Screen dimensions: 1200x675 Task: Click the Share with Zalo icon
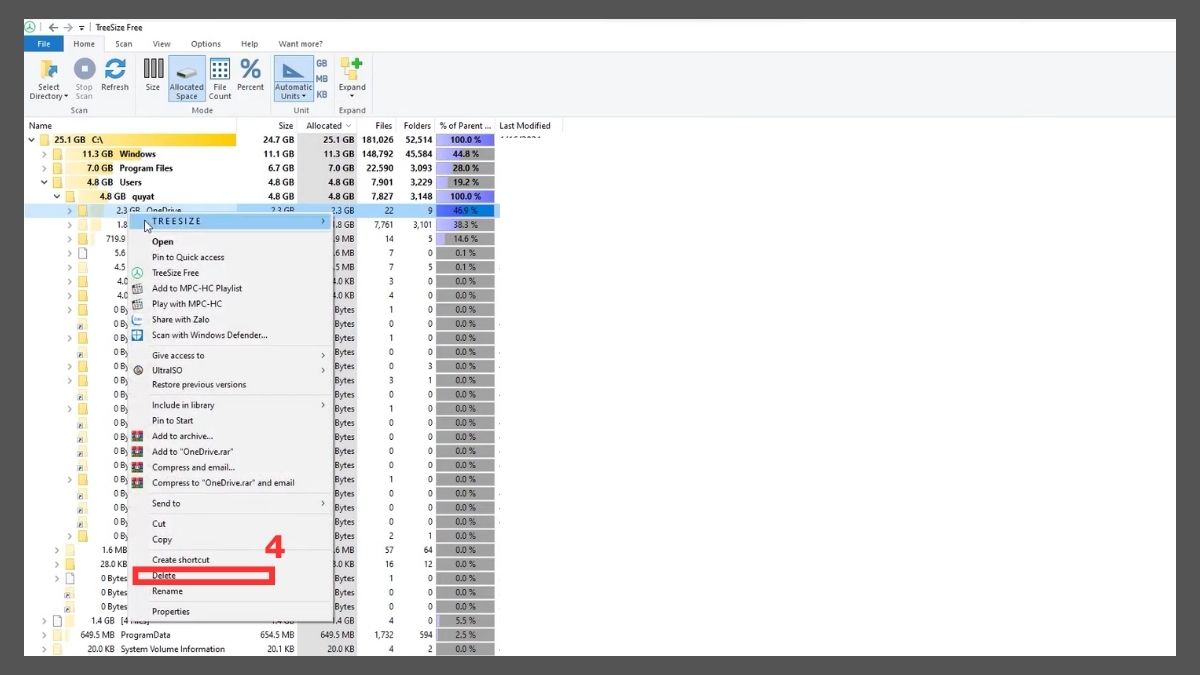(x=138, y=319)
